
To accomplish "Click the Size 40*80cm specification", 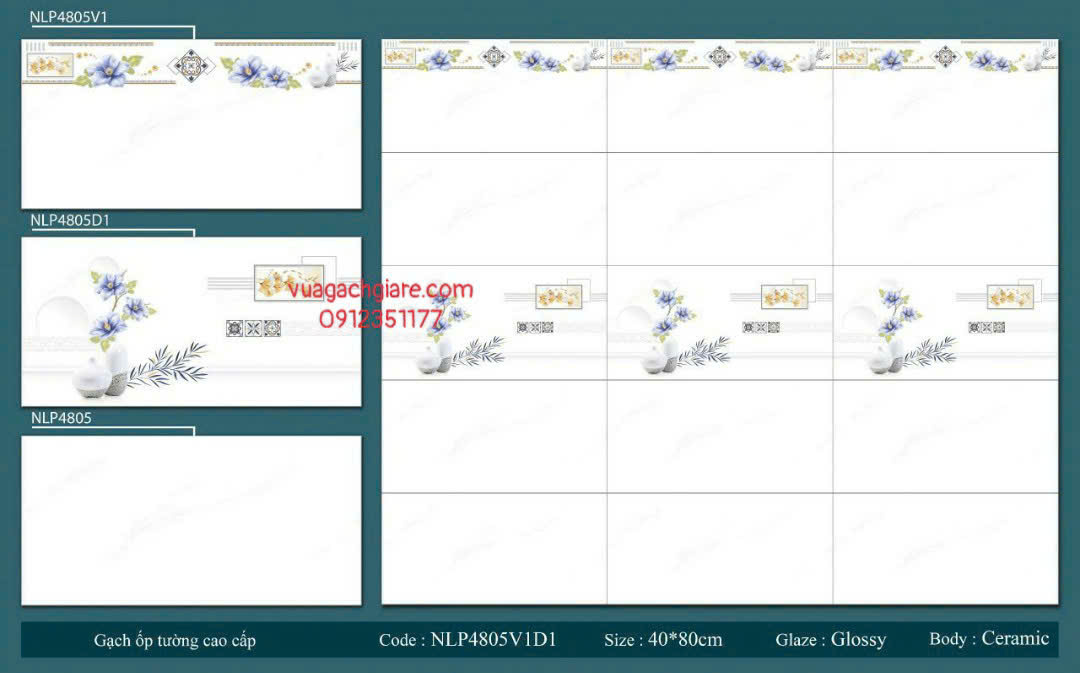I will pos(663,640).
